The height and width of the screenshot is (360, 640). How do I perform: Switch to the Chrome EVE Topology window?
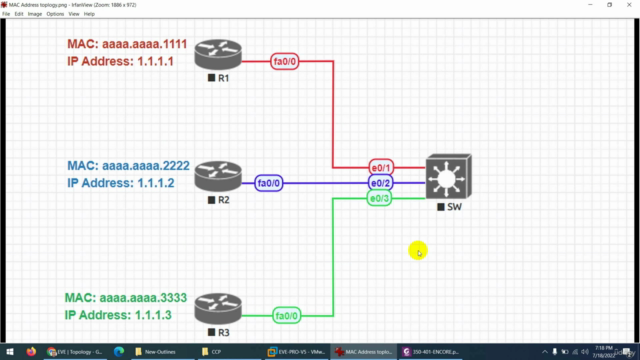[75, 351]
